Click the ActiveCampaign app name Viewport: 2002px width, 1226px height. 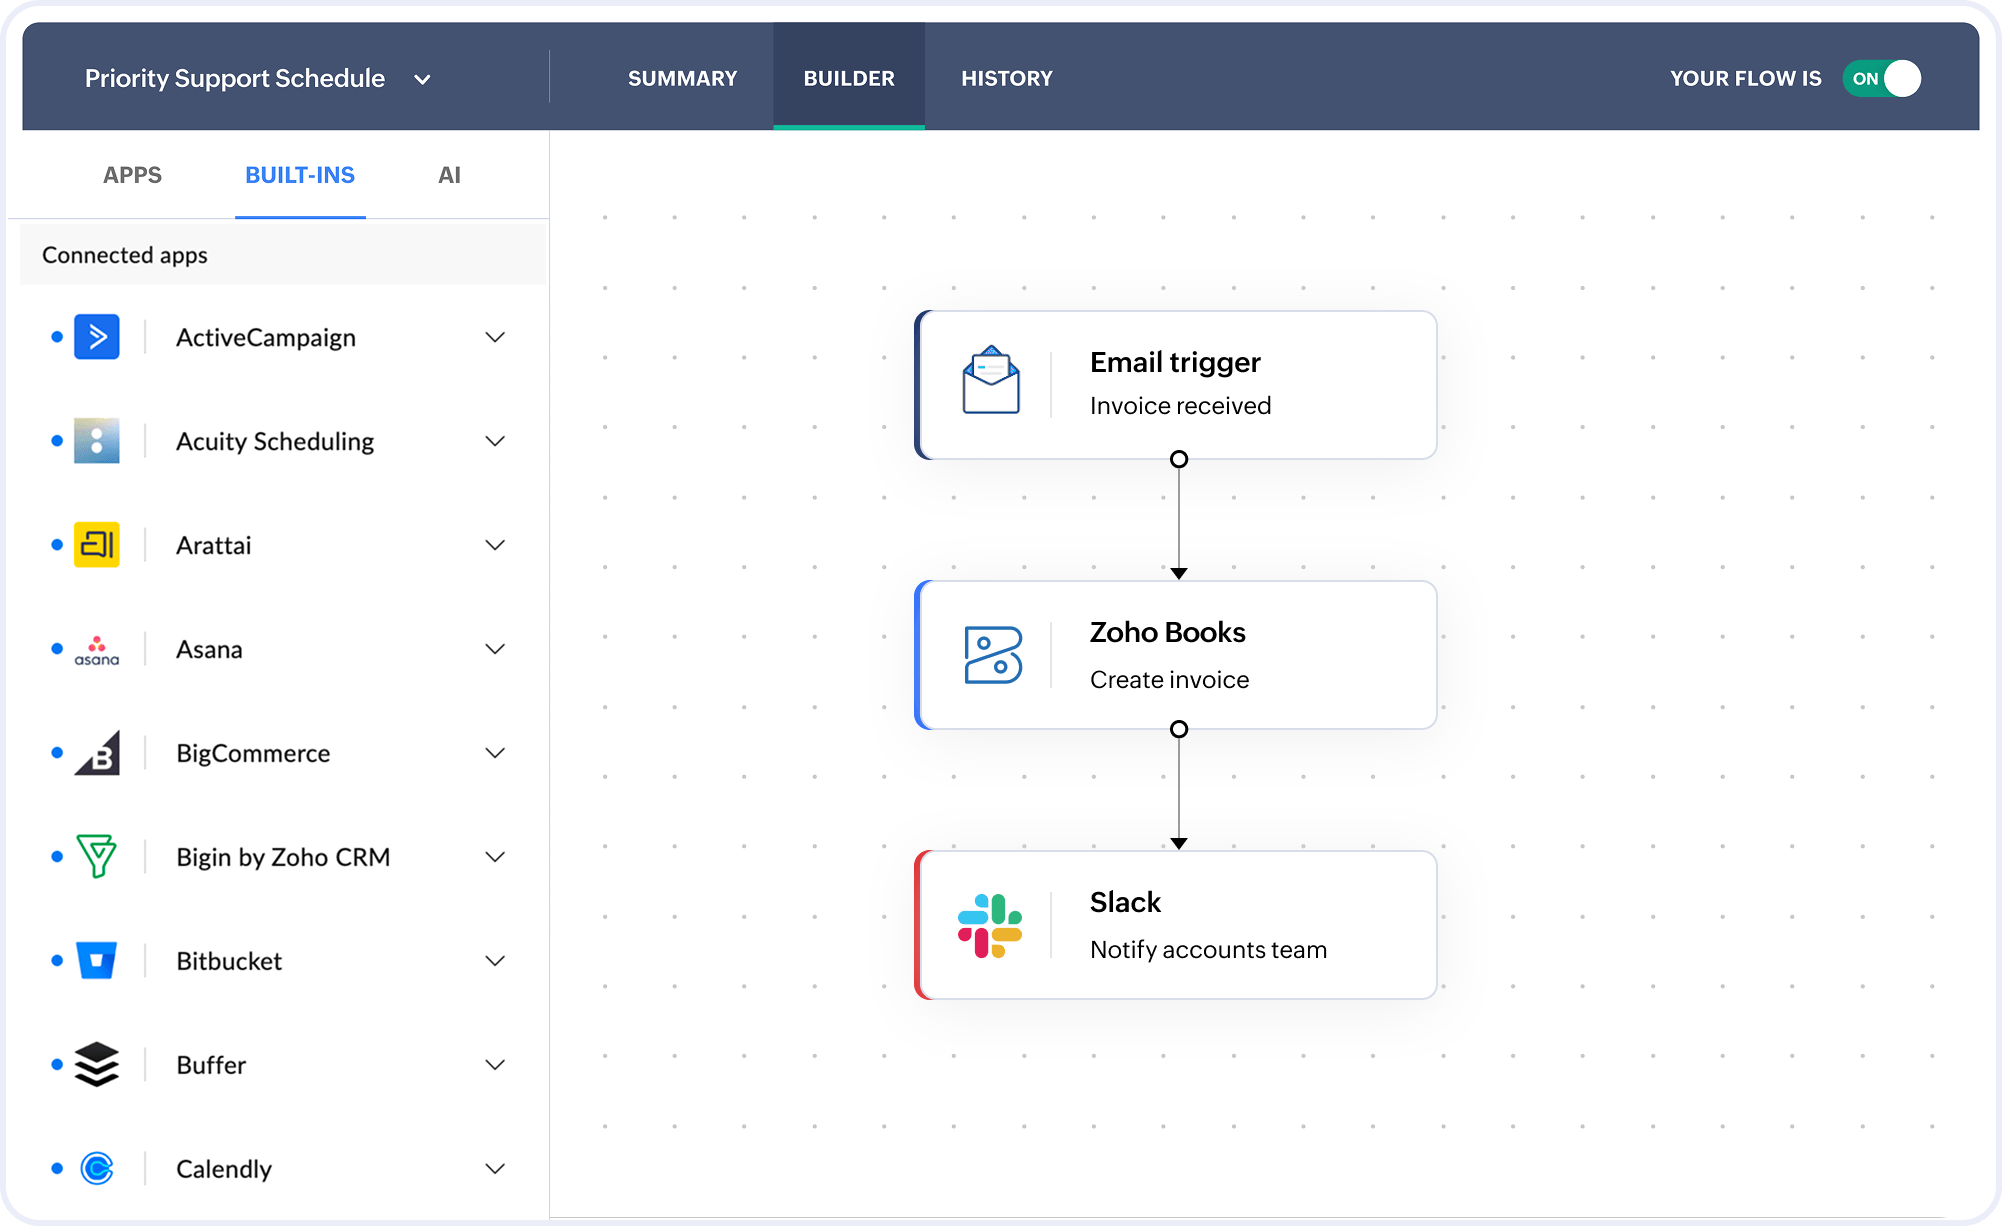click(x=266, y=338)
